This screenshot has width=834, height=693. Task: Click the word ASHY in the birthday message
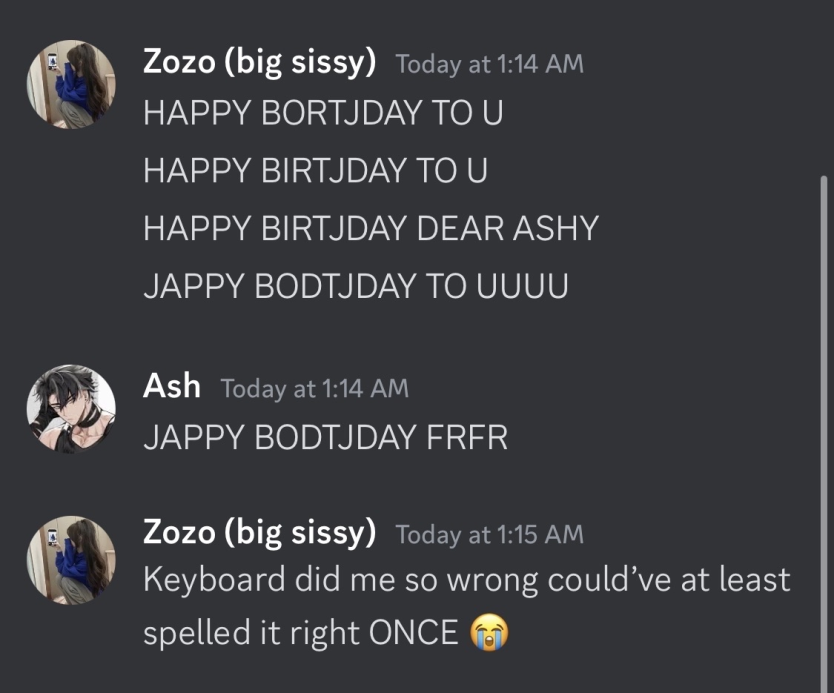tap(555, 229)
